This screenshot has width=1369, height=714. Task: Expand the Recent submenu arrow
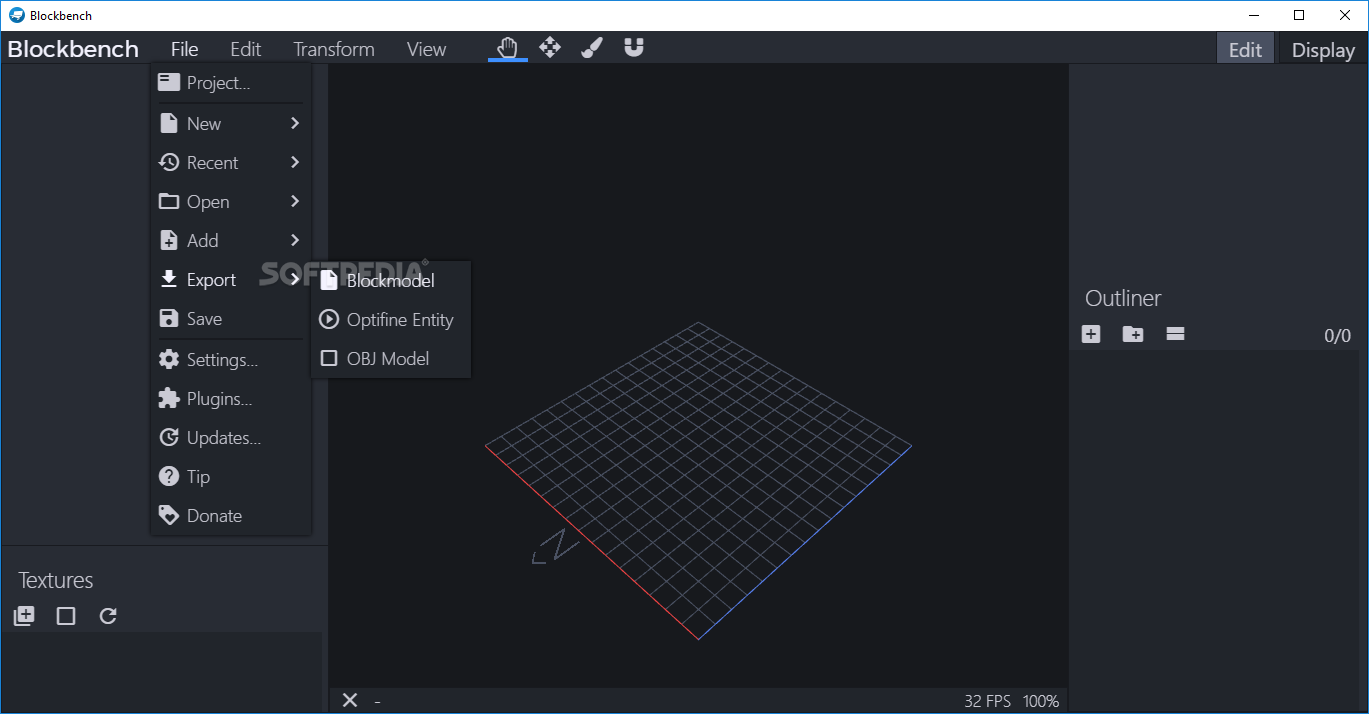(x=295, y=162)
